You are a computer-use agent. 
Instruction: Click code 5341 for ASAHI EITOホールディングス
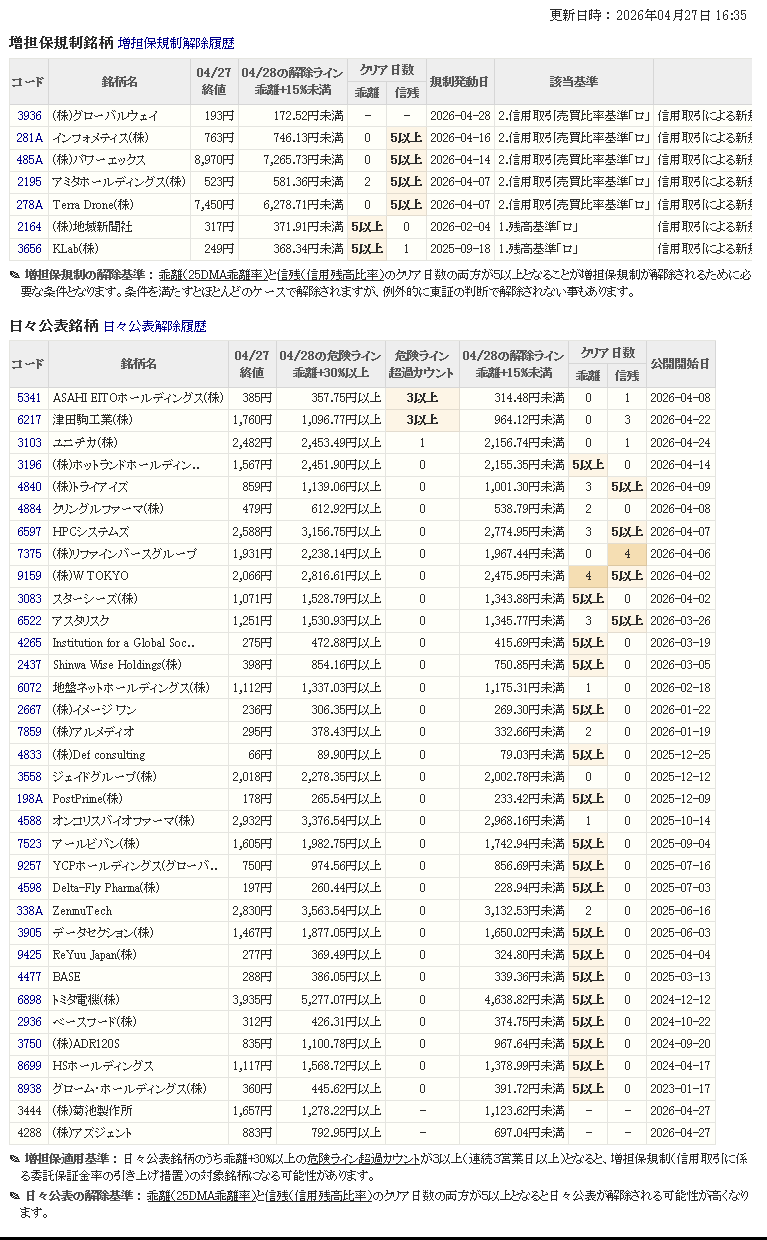tap(29, 398)
